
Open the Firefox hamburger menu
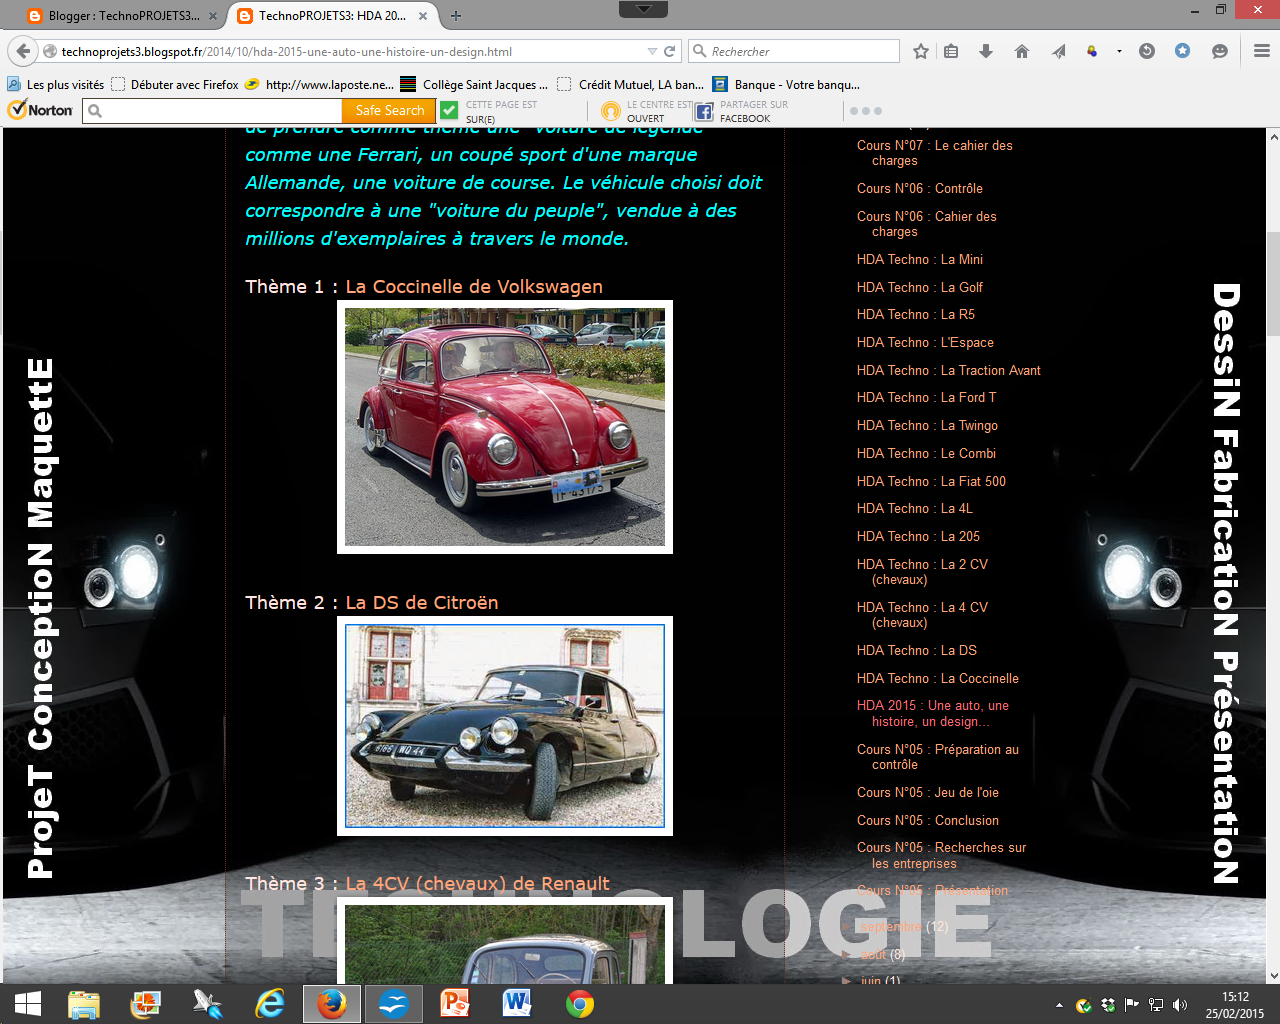click(x=1261, y=51)
